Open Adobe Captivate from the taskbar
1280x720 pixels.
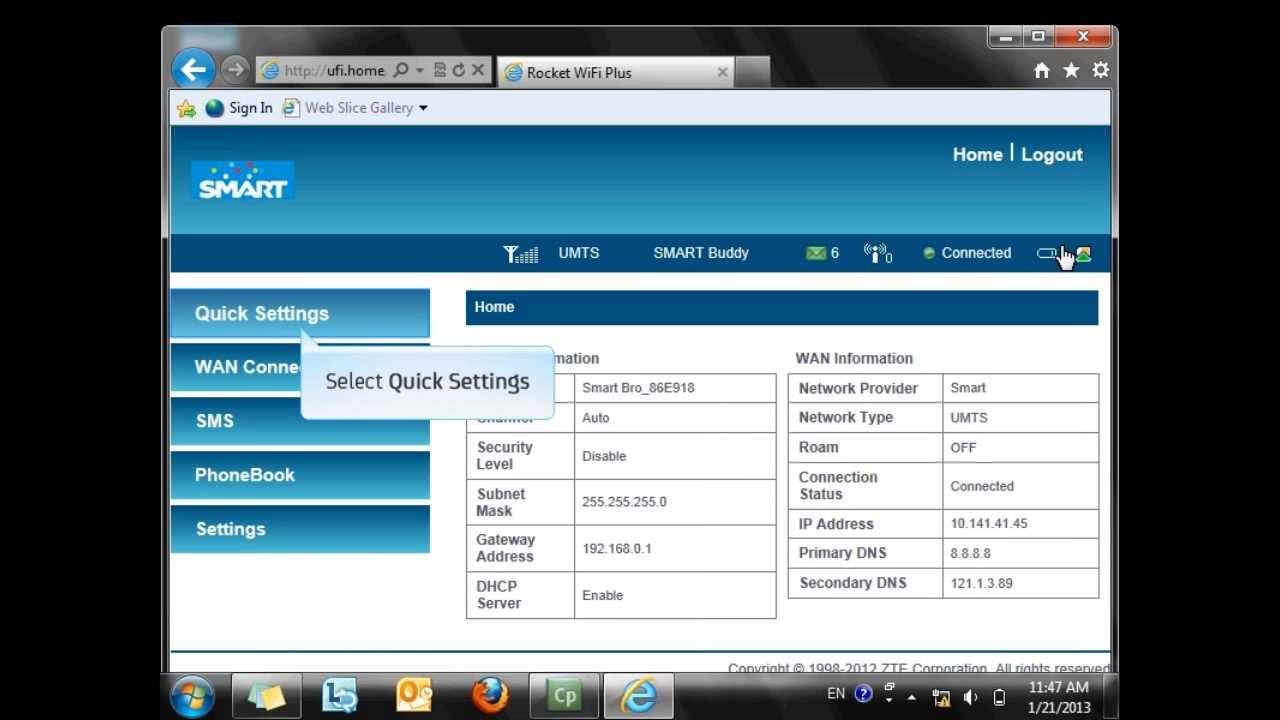(x=564, y=696)
